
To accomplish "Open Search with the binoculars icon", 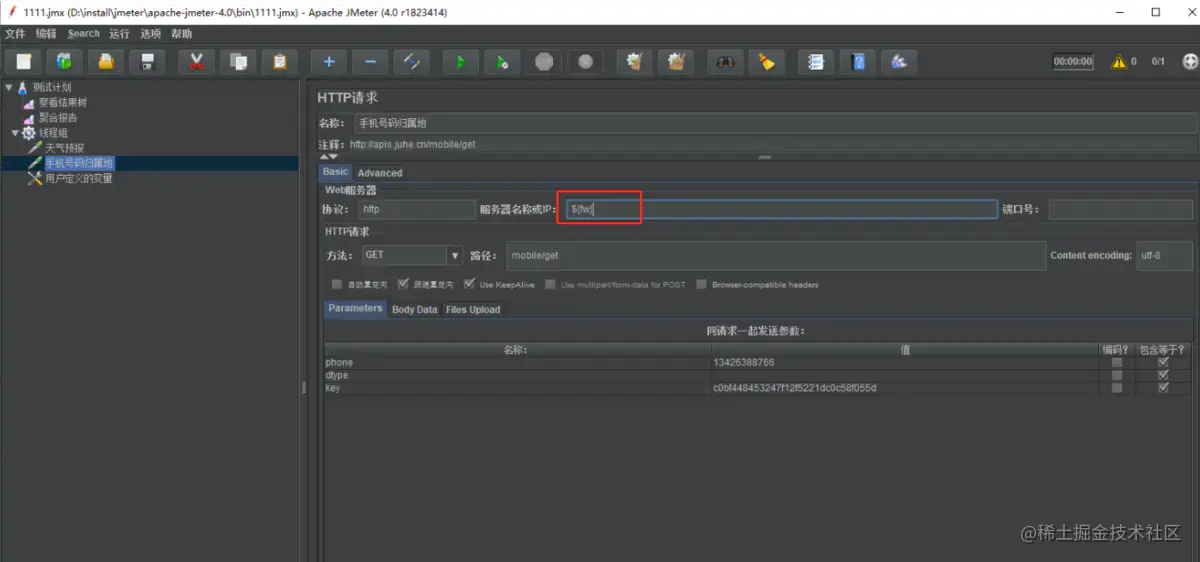I will [x=725, y=62].
